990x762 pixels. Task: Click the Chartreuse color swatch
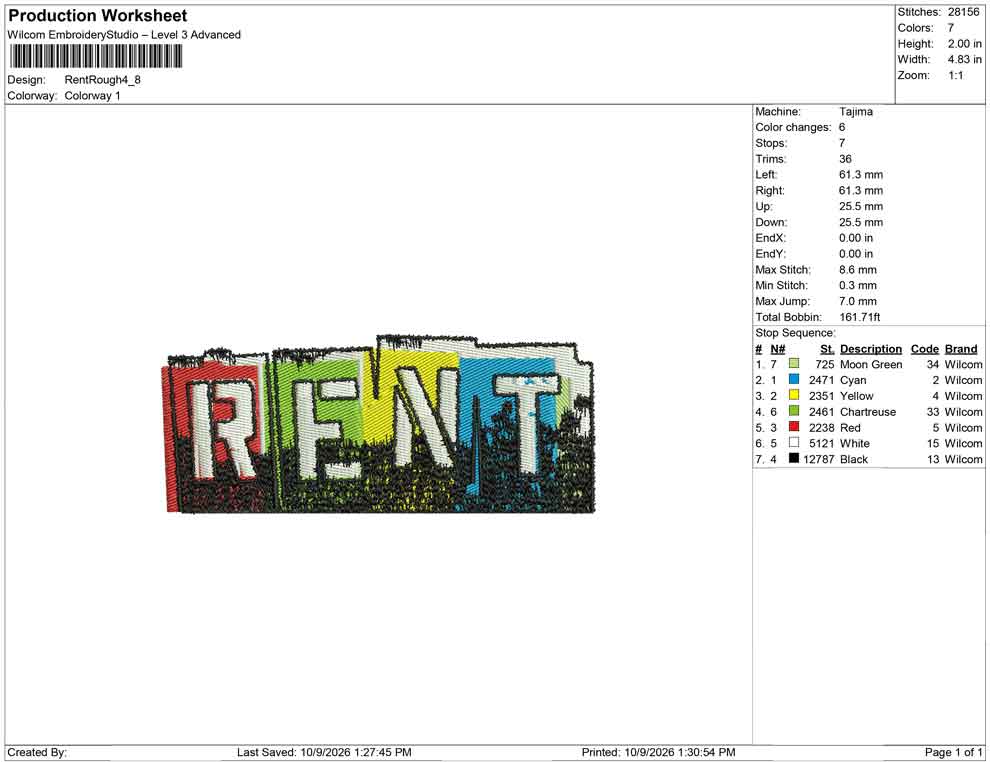[794, 411]
